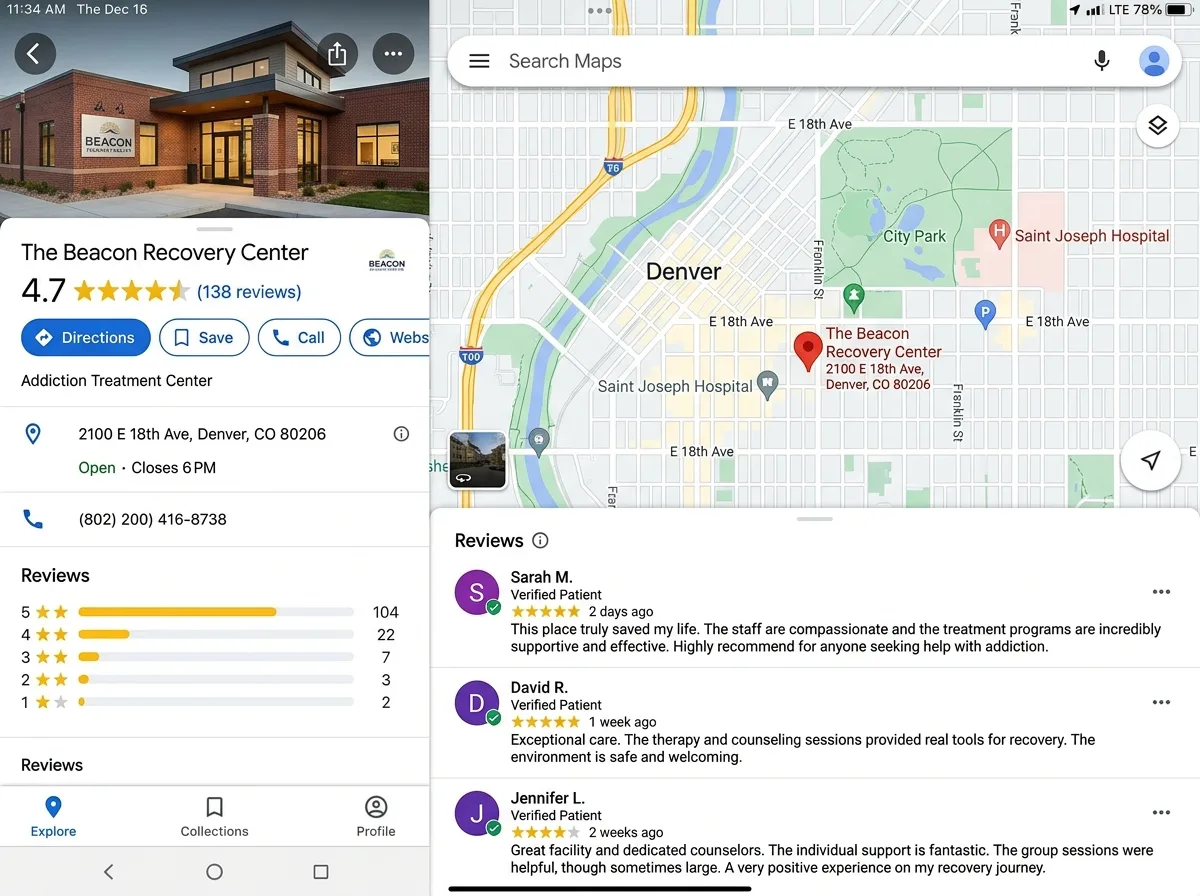This screenshot has height=896, width=1200.
Task: Tap the Search Maps input field
Action: pos(790,61)
